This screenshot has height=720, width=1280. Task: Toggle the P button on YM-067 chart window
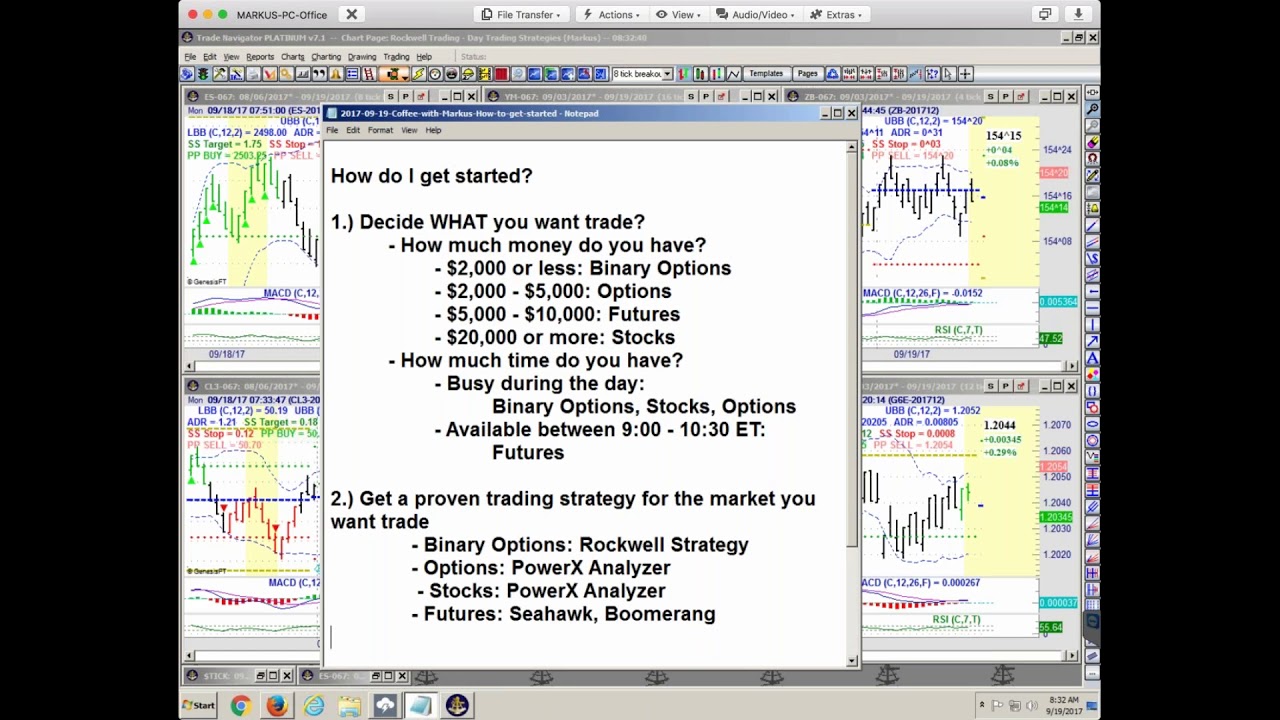click(705, 96)
